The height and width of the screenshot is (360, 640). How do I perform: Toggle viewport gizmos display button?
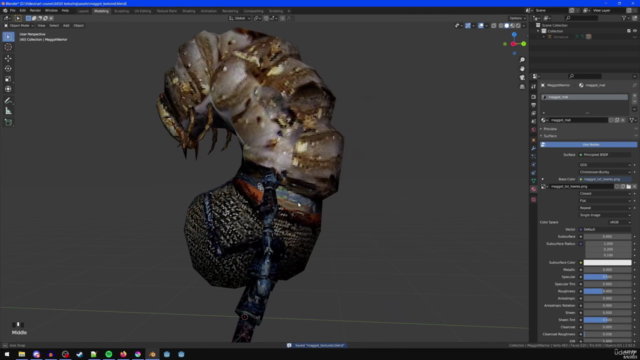click(468, 26)
